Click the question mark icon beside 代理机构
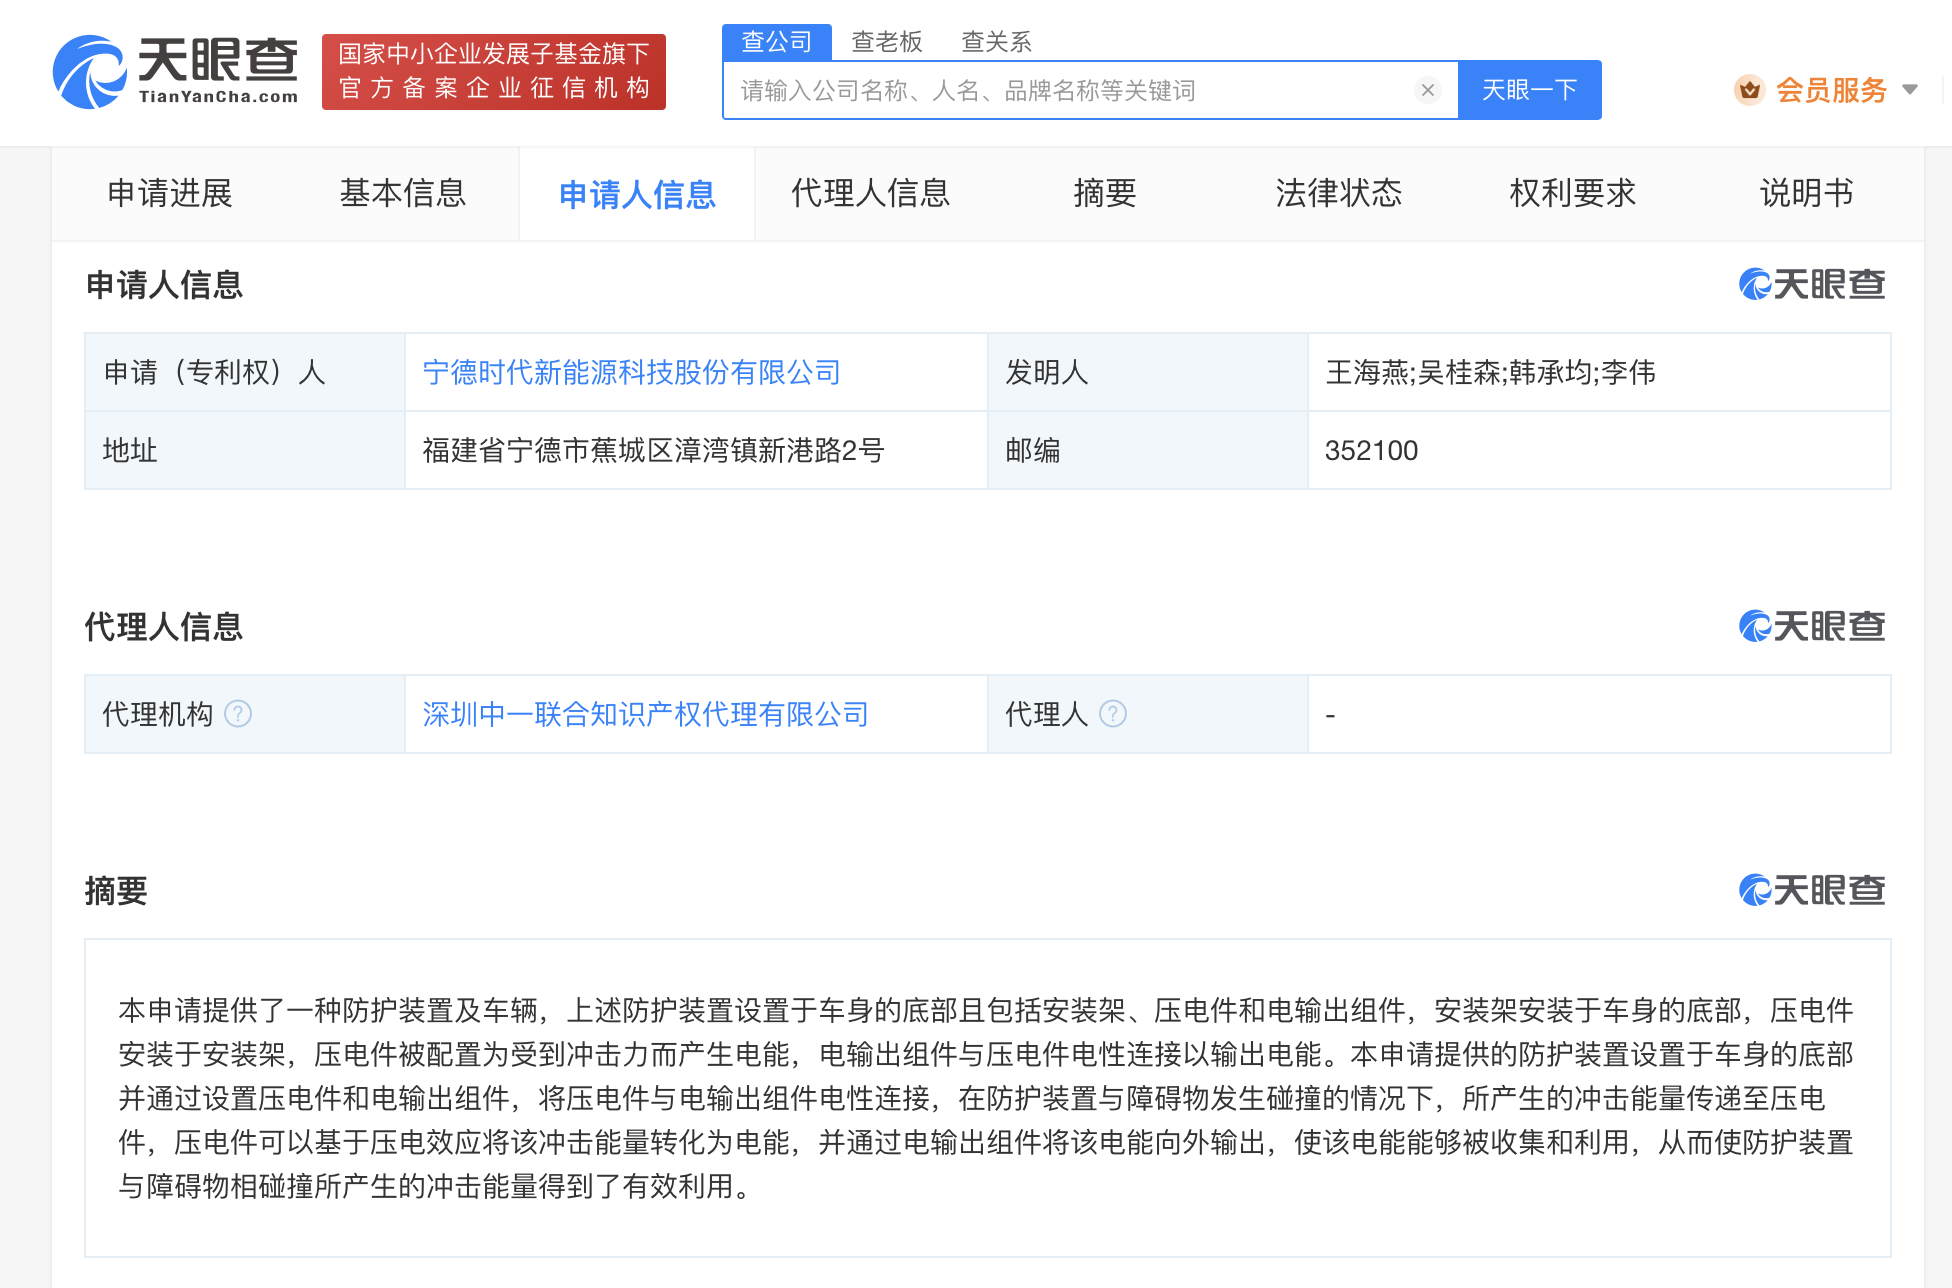The height and width of the screenshot is (1288, 1952). pos(238,714)
